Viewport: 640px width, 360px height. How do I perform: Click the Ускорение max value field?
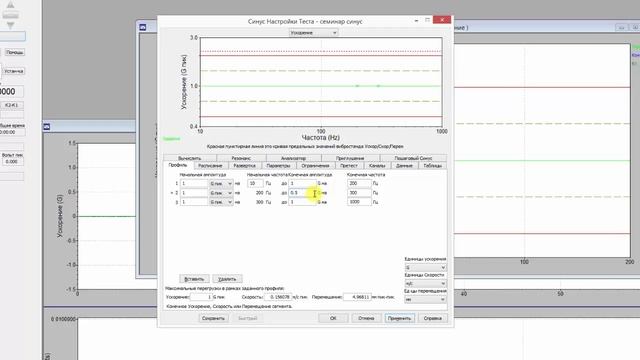(201, 297)
